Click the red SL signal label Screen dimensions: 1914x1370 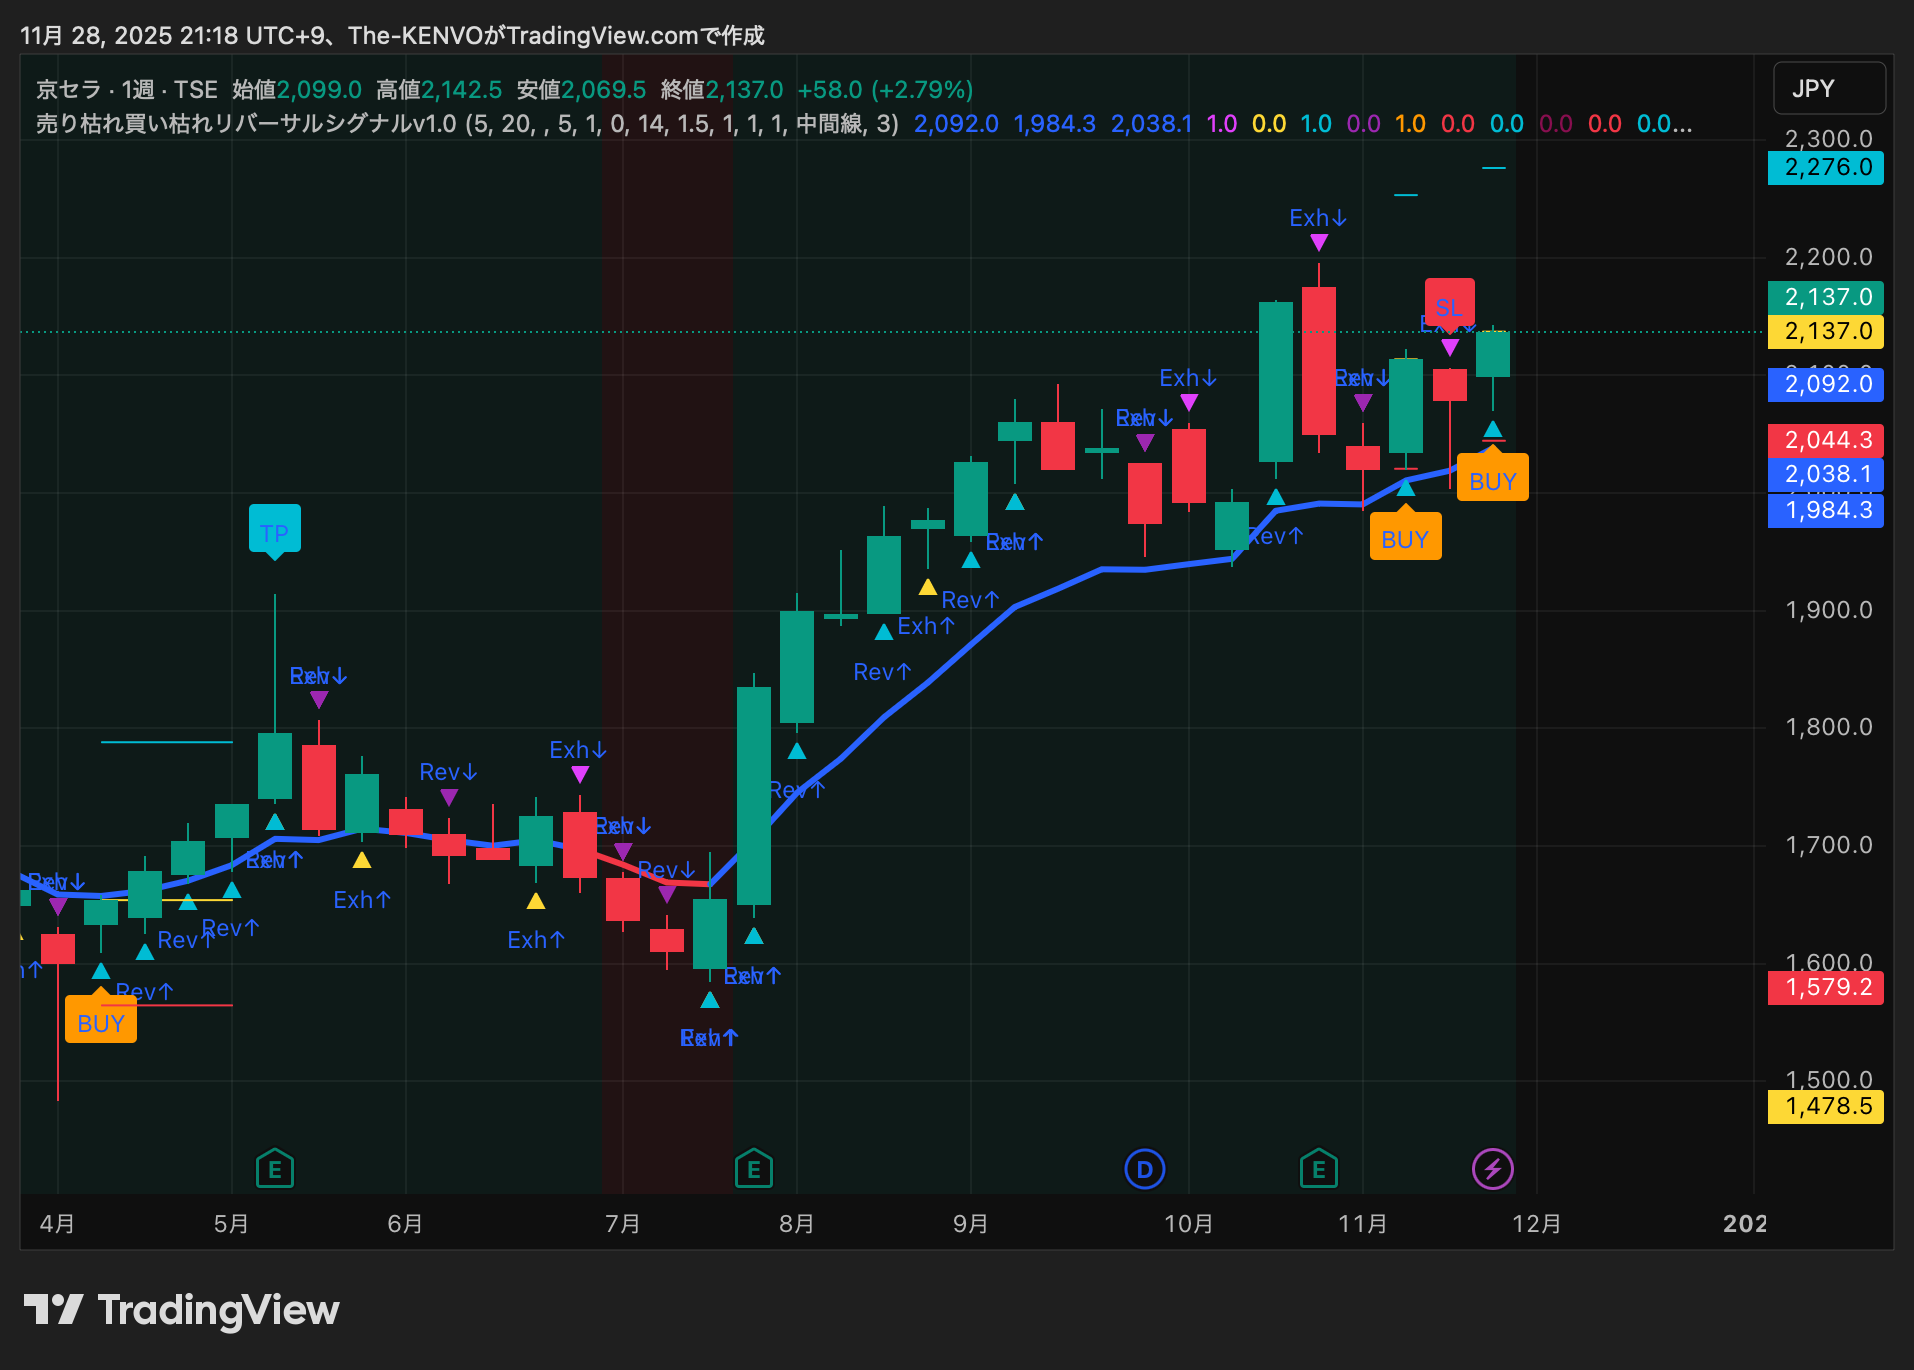click(1449, 305)
